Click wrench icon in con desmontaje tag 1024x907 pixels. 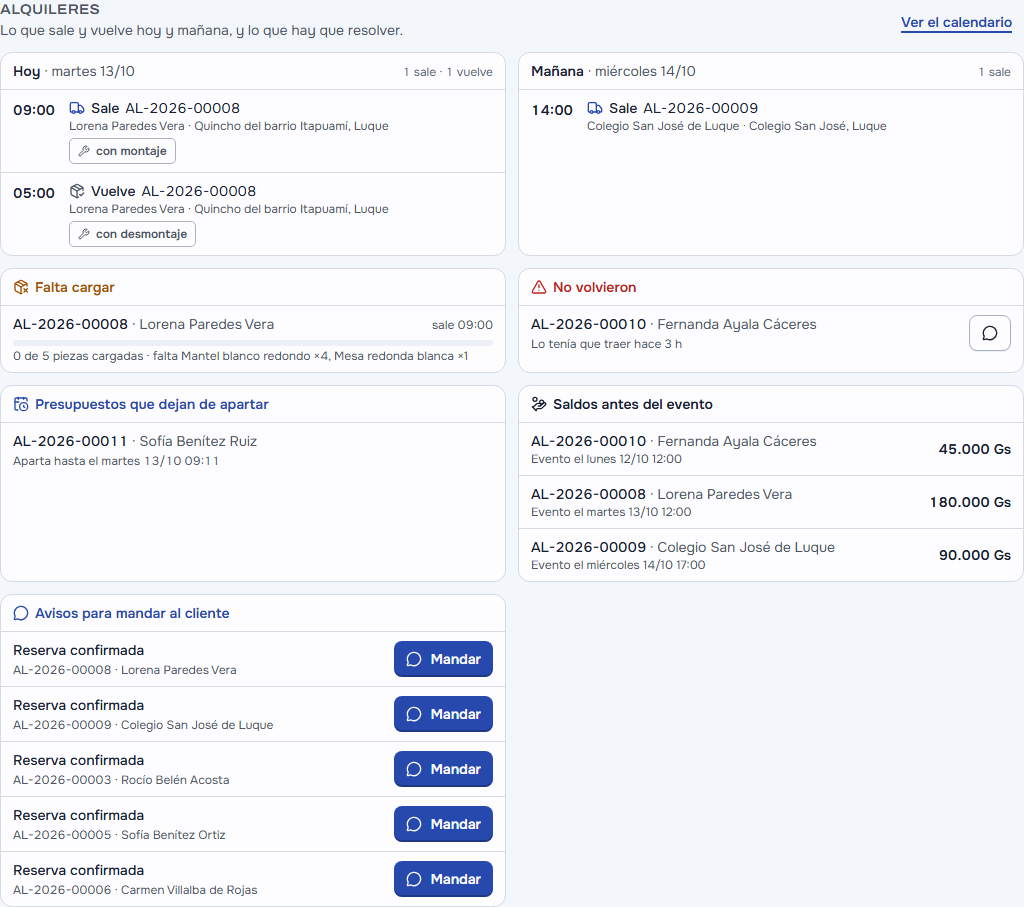point(84,234)
